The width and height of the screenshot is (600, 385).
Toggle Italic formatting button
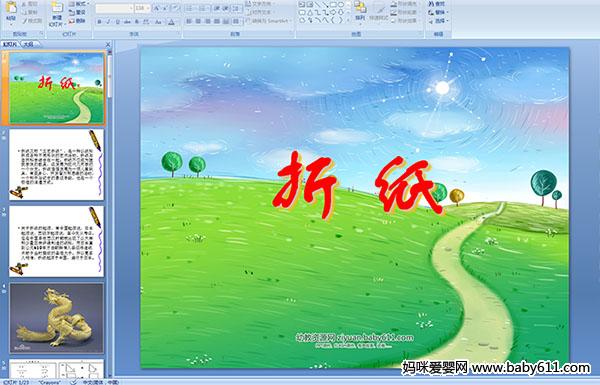coord(108,22)
